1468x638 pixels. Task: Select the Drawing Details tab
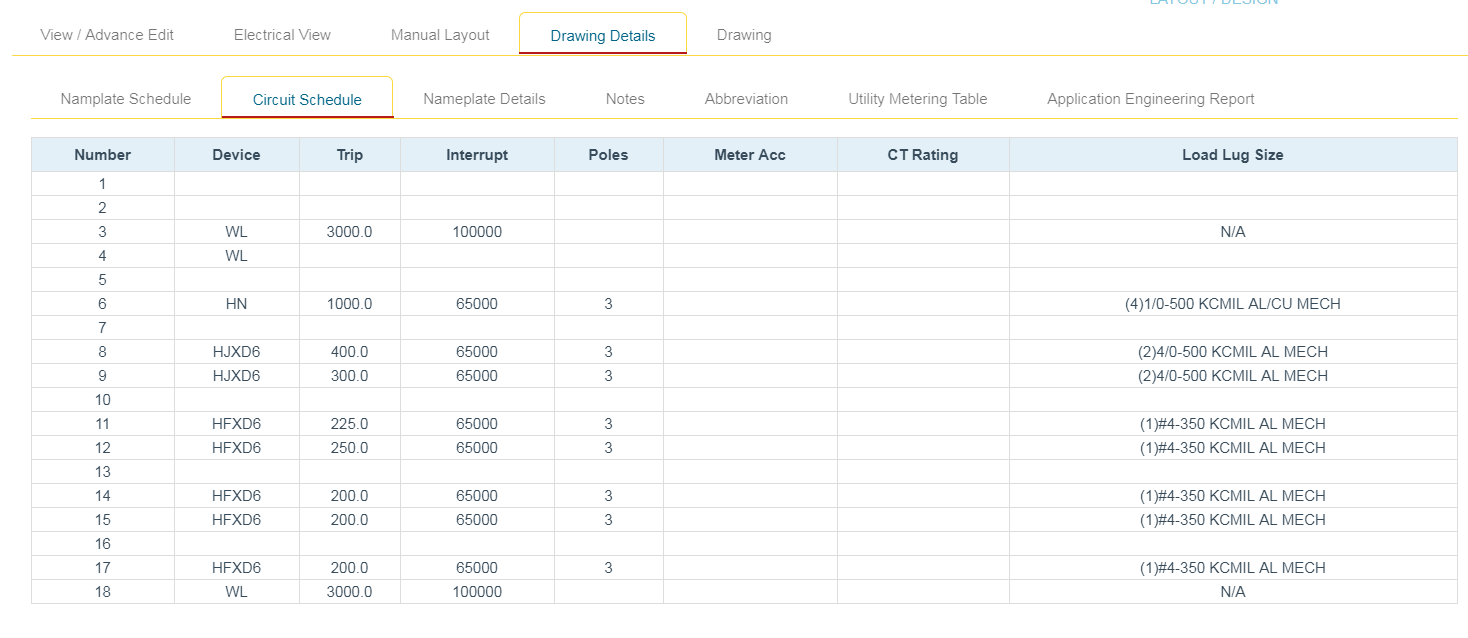click(x=602, y=34)
